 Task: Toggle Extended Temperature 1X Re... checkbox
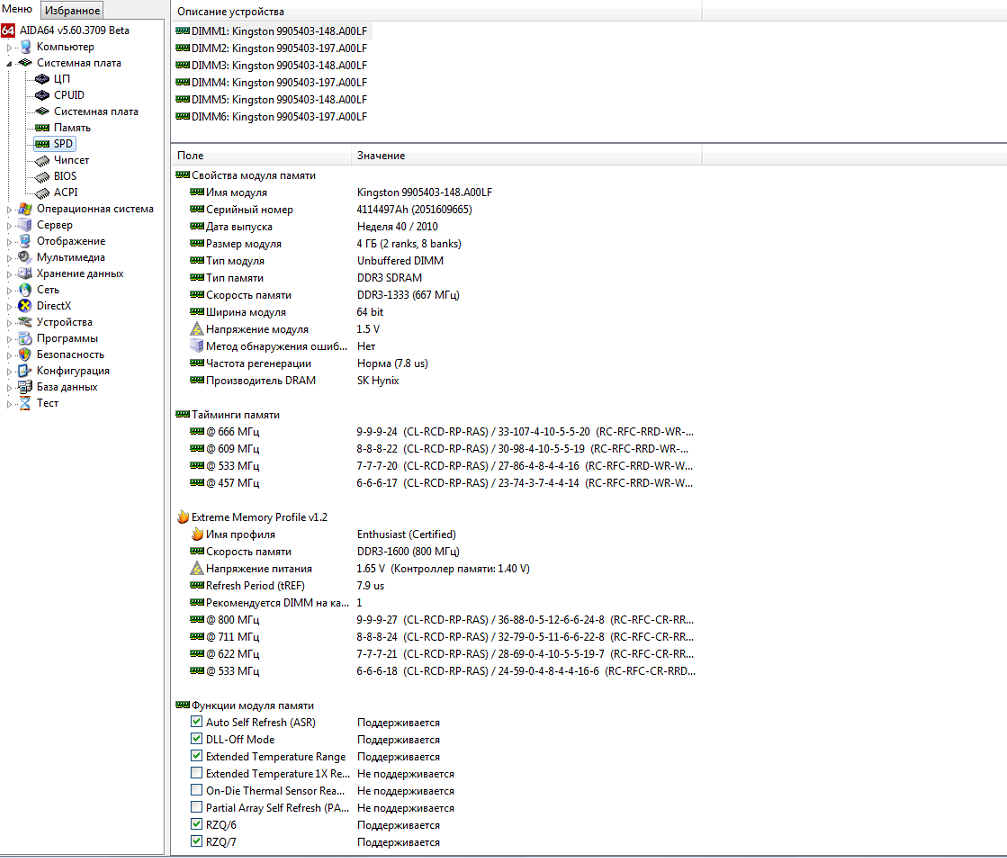tap(197, 773)
